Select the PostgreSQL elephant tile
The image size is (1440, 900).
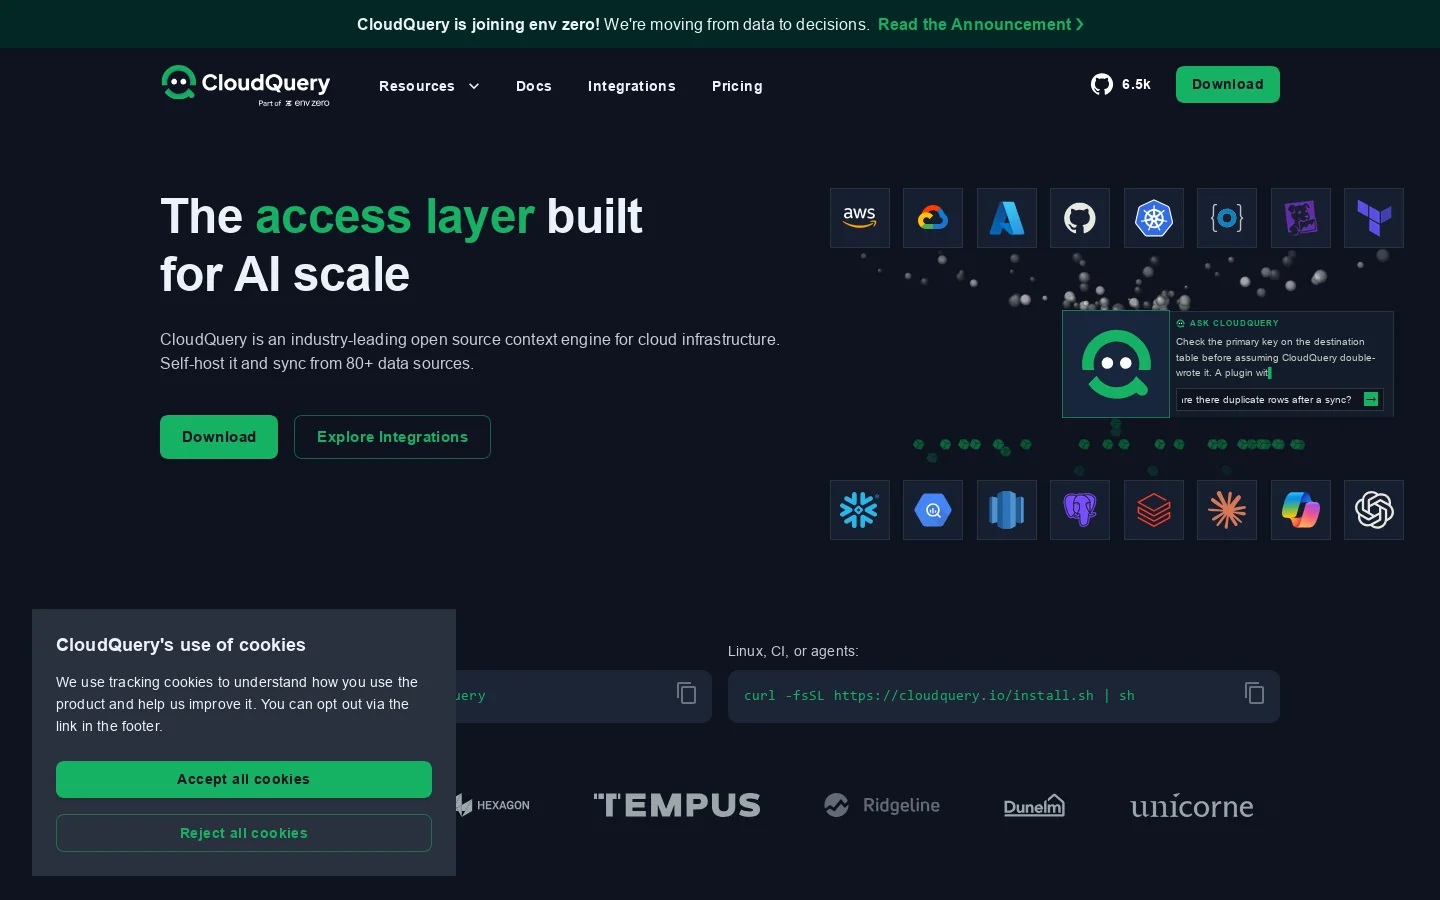pos(1080,510)
